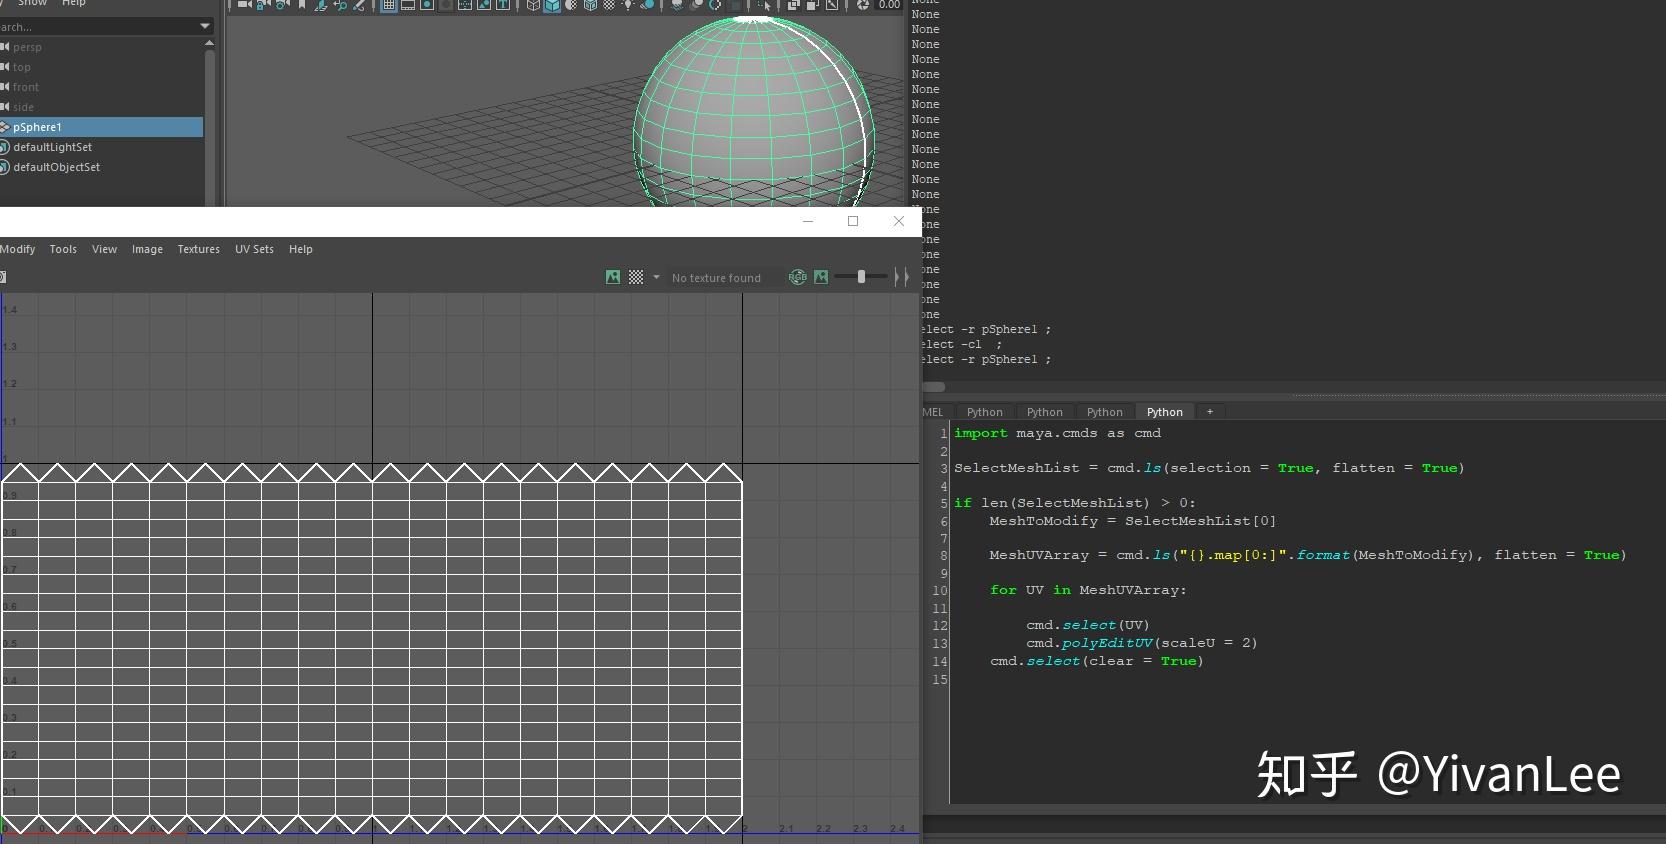
Task: Enable smooth shade all cube icon
Action: click(551, 5)
